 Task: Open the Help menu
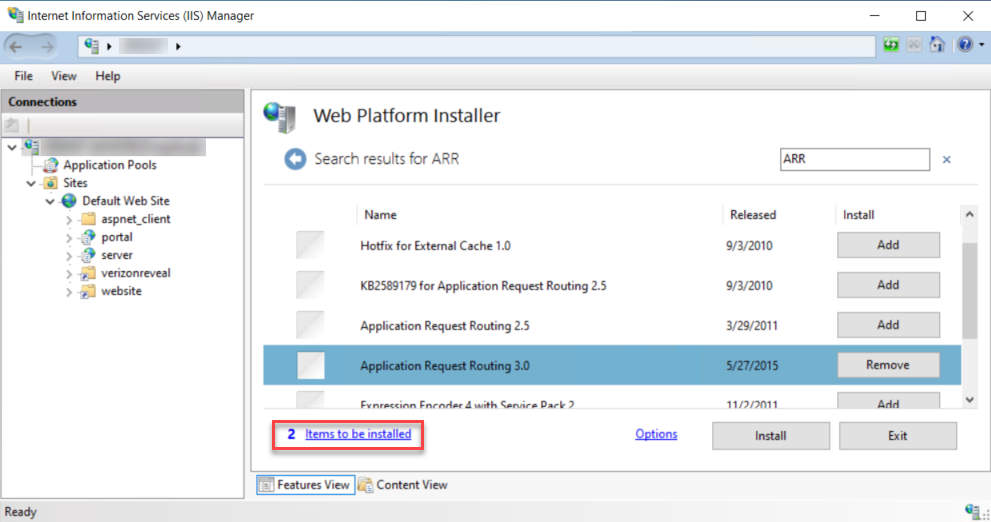coord(107,76)
